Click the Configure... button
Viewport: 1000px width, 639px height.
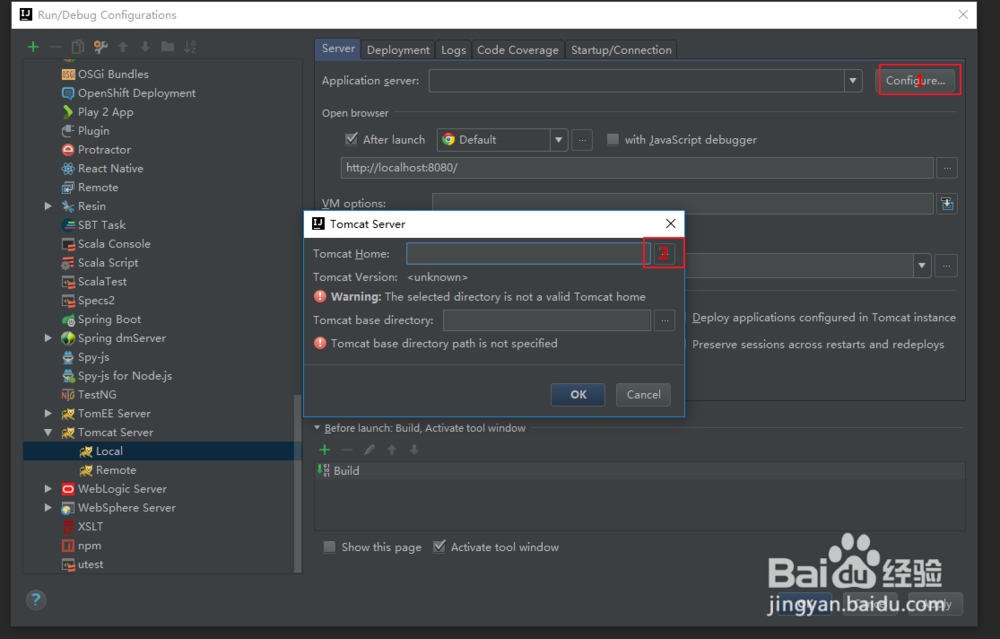coord(915,80)
